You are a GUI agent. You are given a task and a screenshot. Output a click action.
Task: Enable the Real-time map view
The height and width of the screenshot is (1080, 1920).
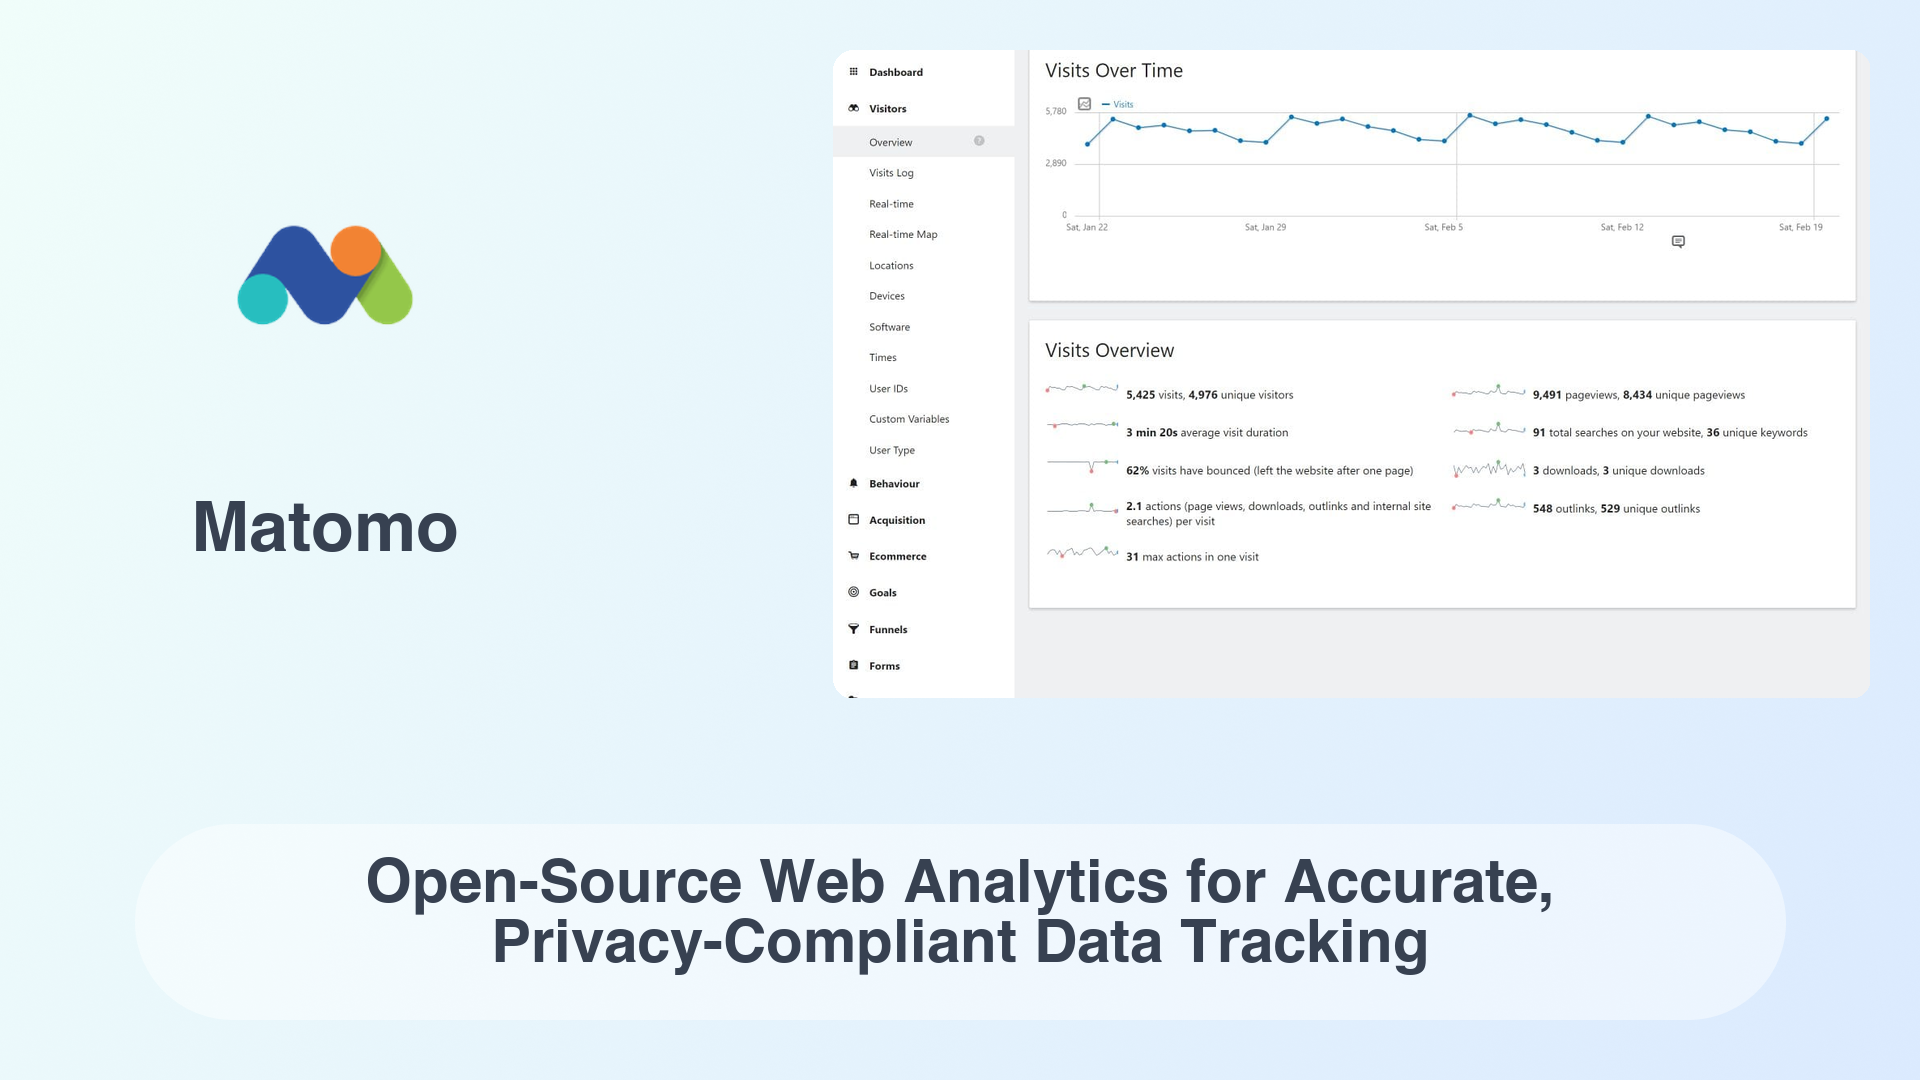(903, 233)
